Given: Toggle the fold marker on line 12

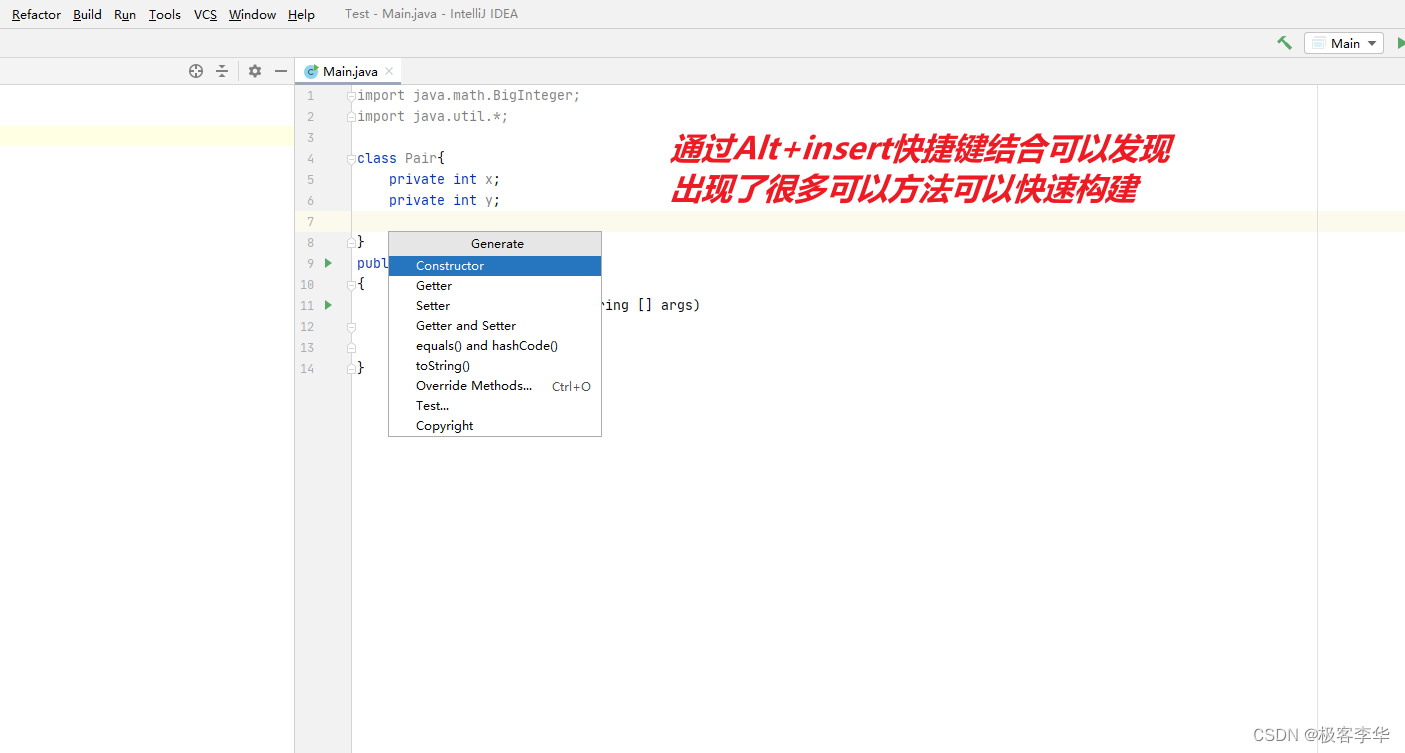Looking at the screenshot, I should point(351,327).
